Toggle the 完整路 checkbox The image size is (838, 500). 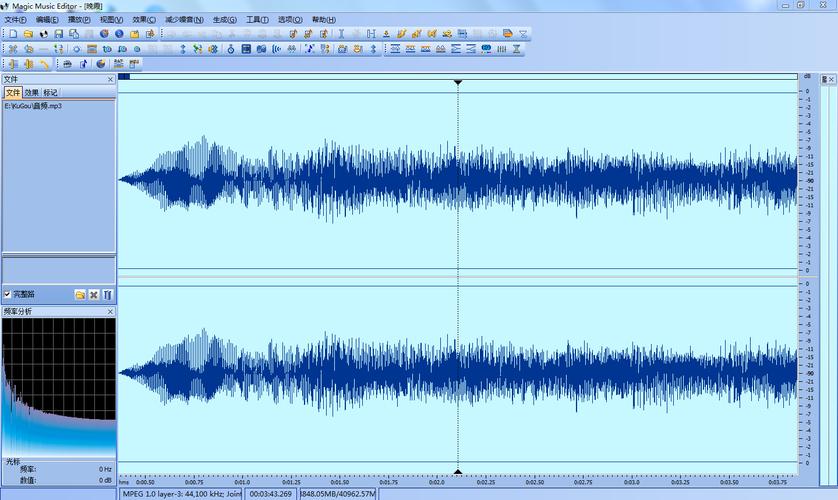(x=7, y=294)
